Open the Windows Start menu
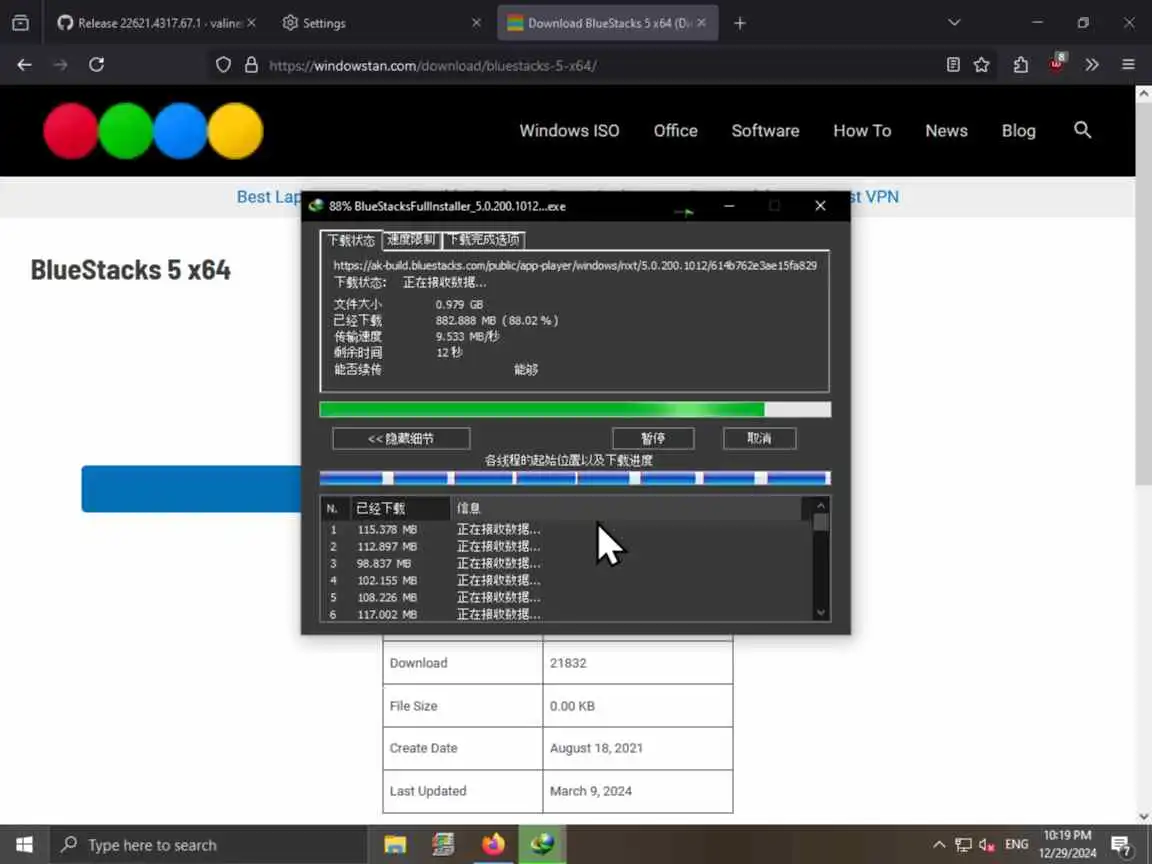 24,844
